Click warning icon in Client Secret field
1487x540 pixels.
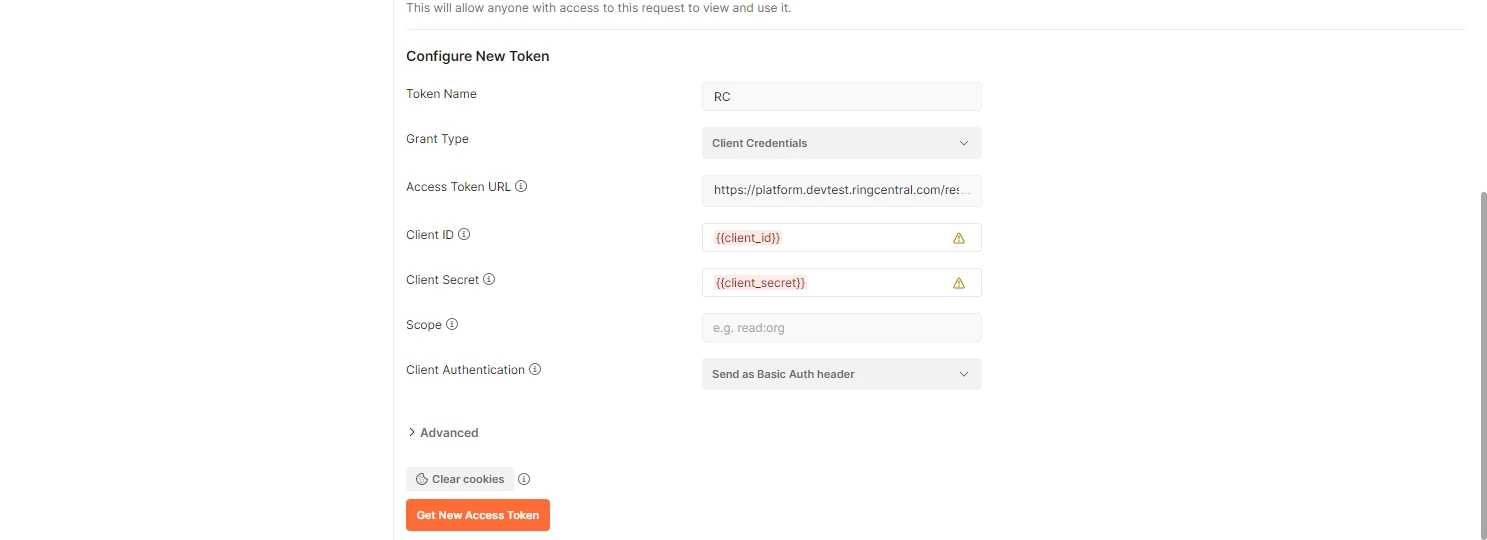click(x=959, y=283)
